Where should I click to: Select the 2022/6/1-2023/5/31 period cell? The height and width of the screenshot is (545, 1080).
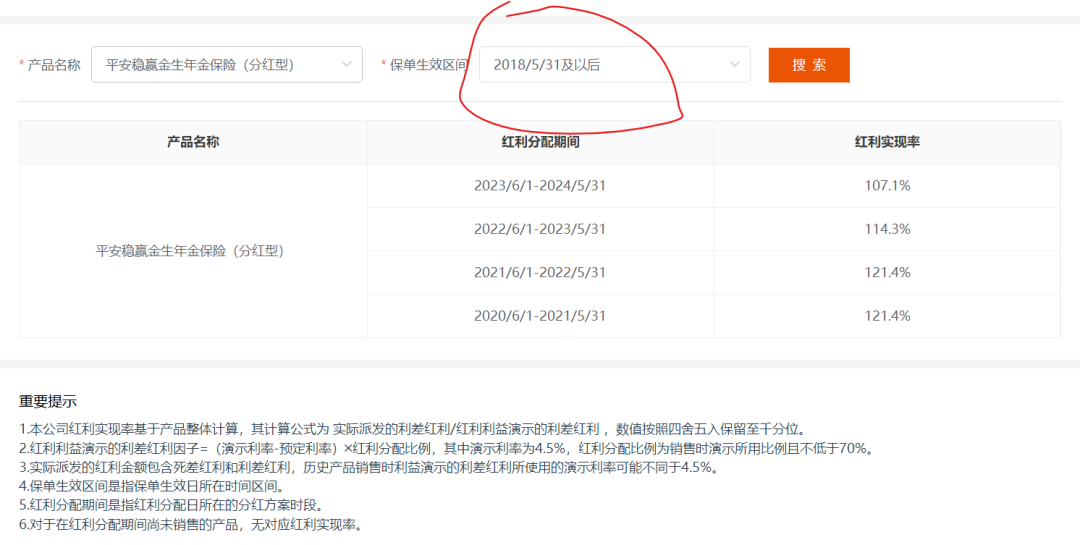pyautogui.click(x=540, y=229)
